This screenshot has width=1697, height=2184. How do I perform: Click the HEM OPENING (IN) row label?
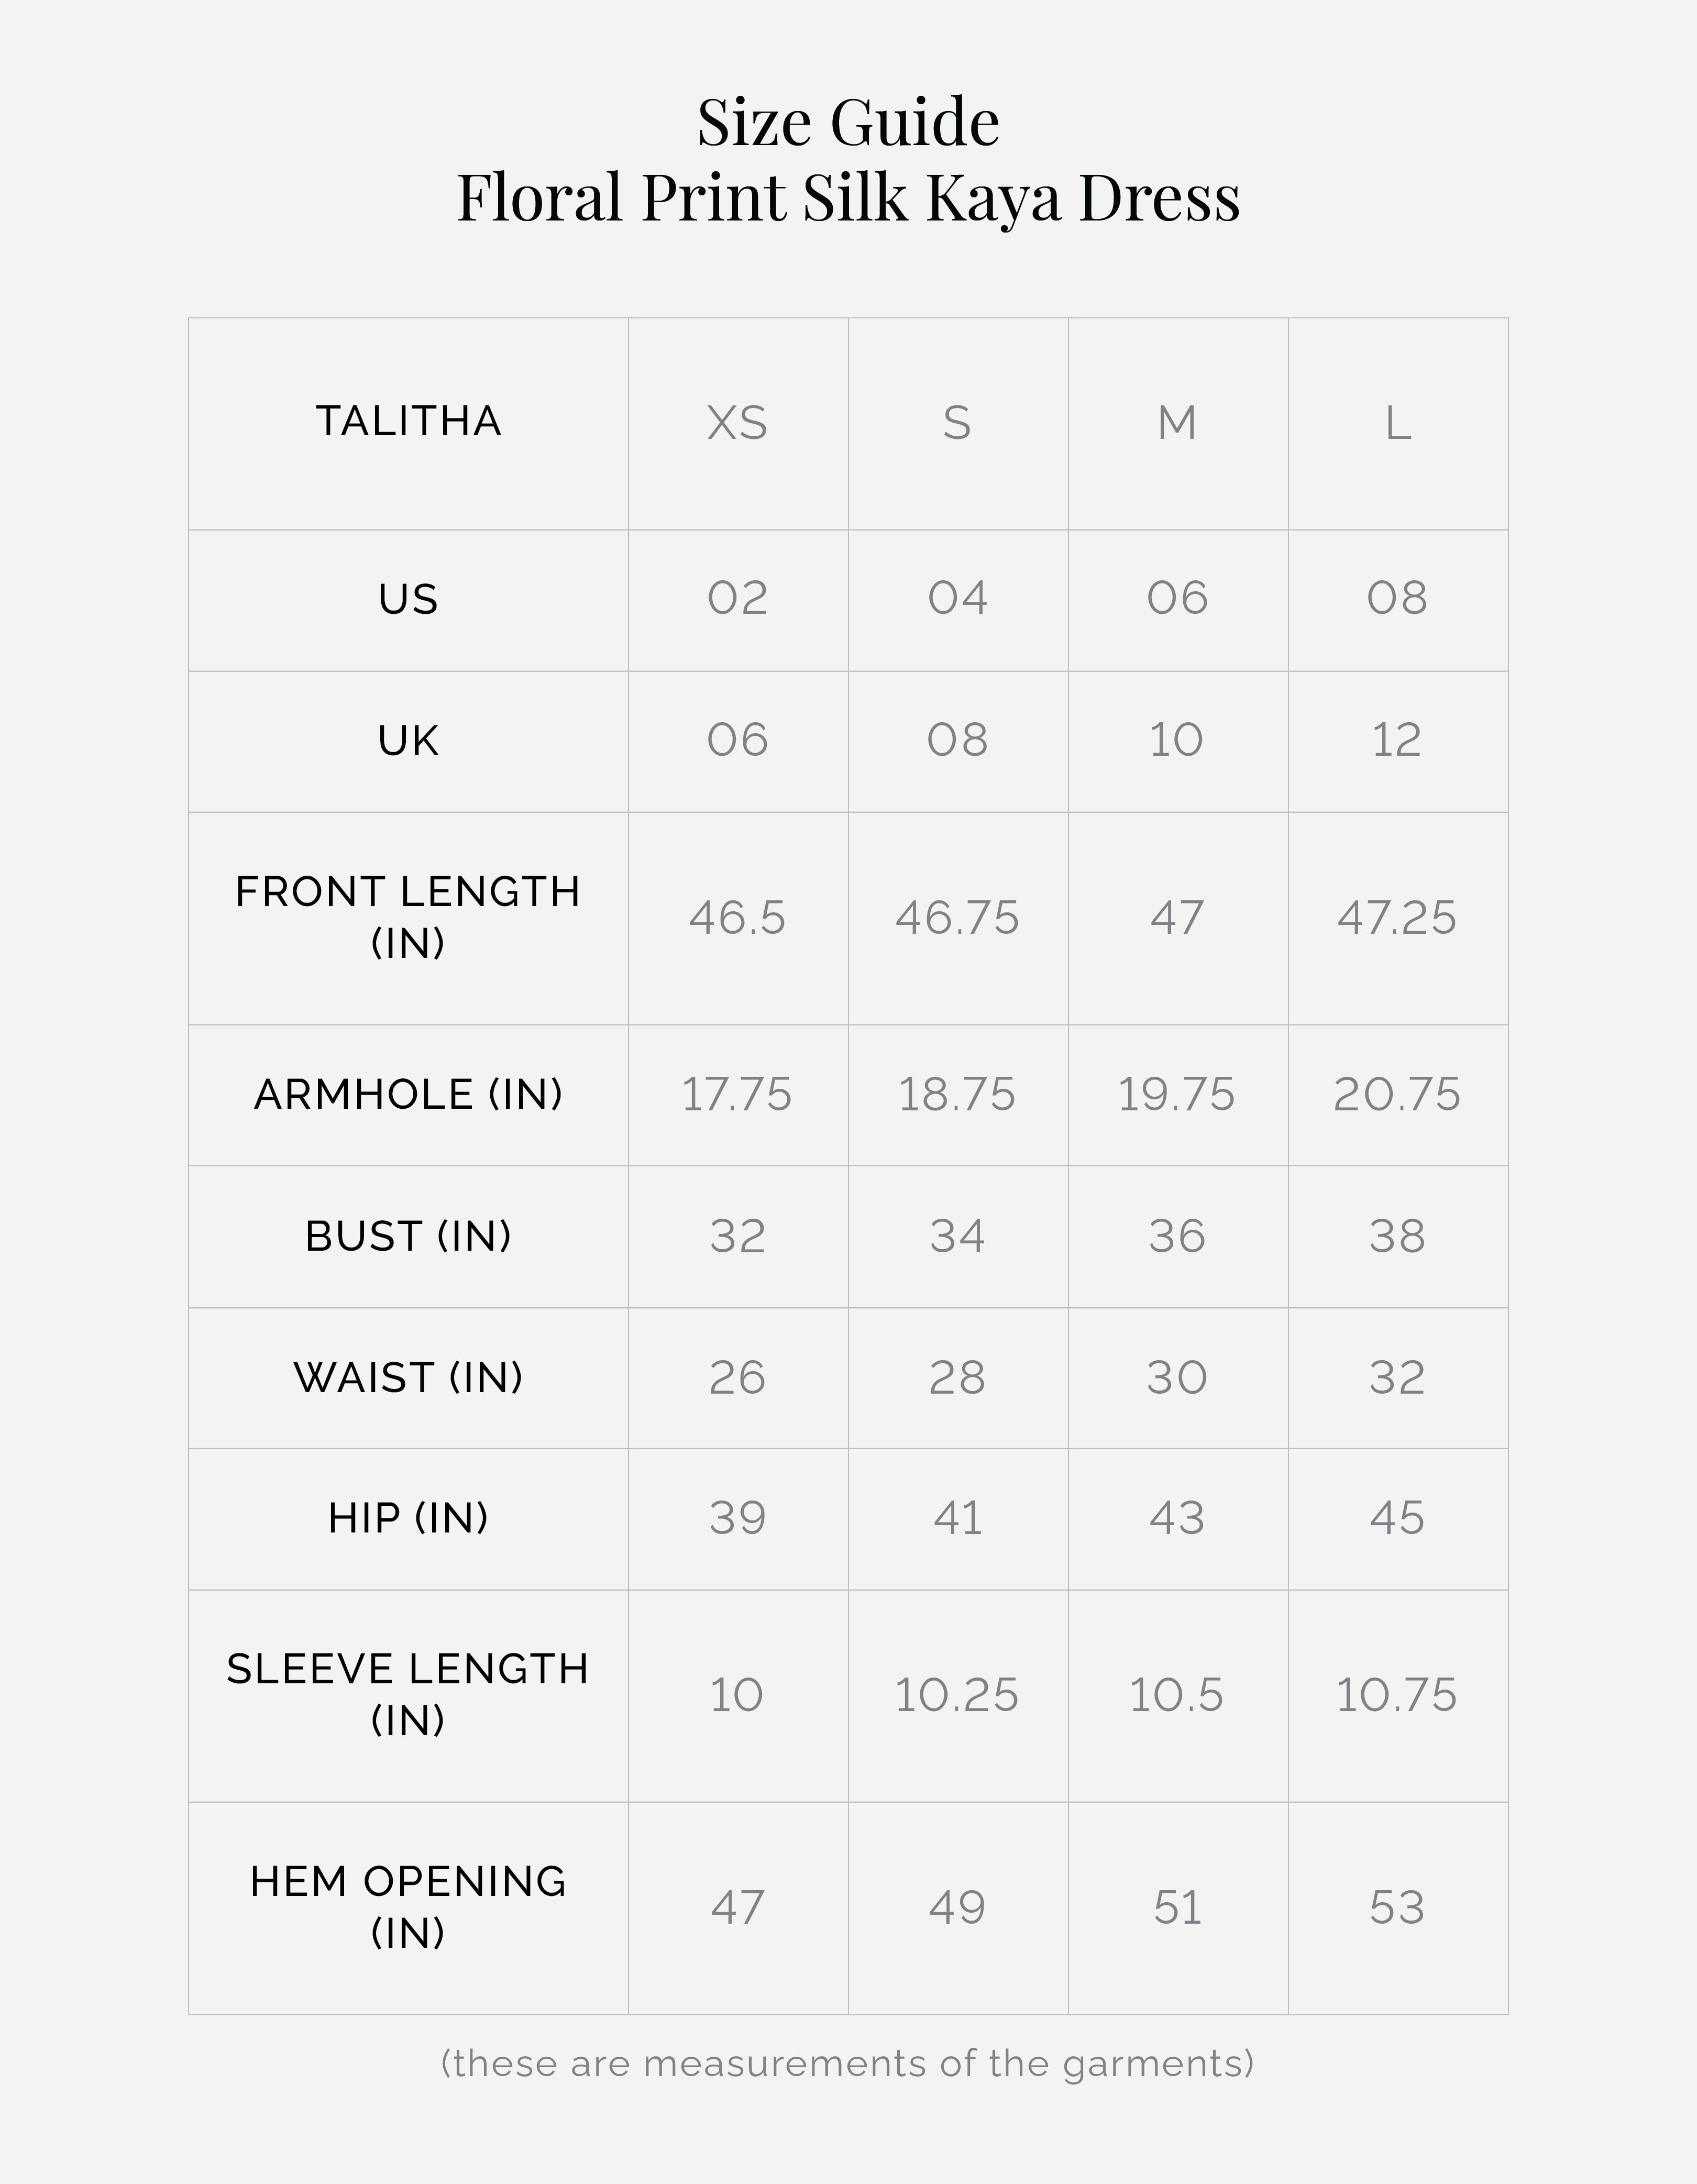tap(408, 1907)
